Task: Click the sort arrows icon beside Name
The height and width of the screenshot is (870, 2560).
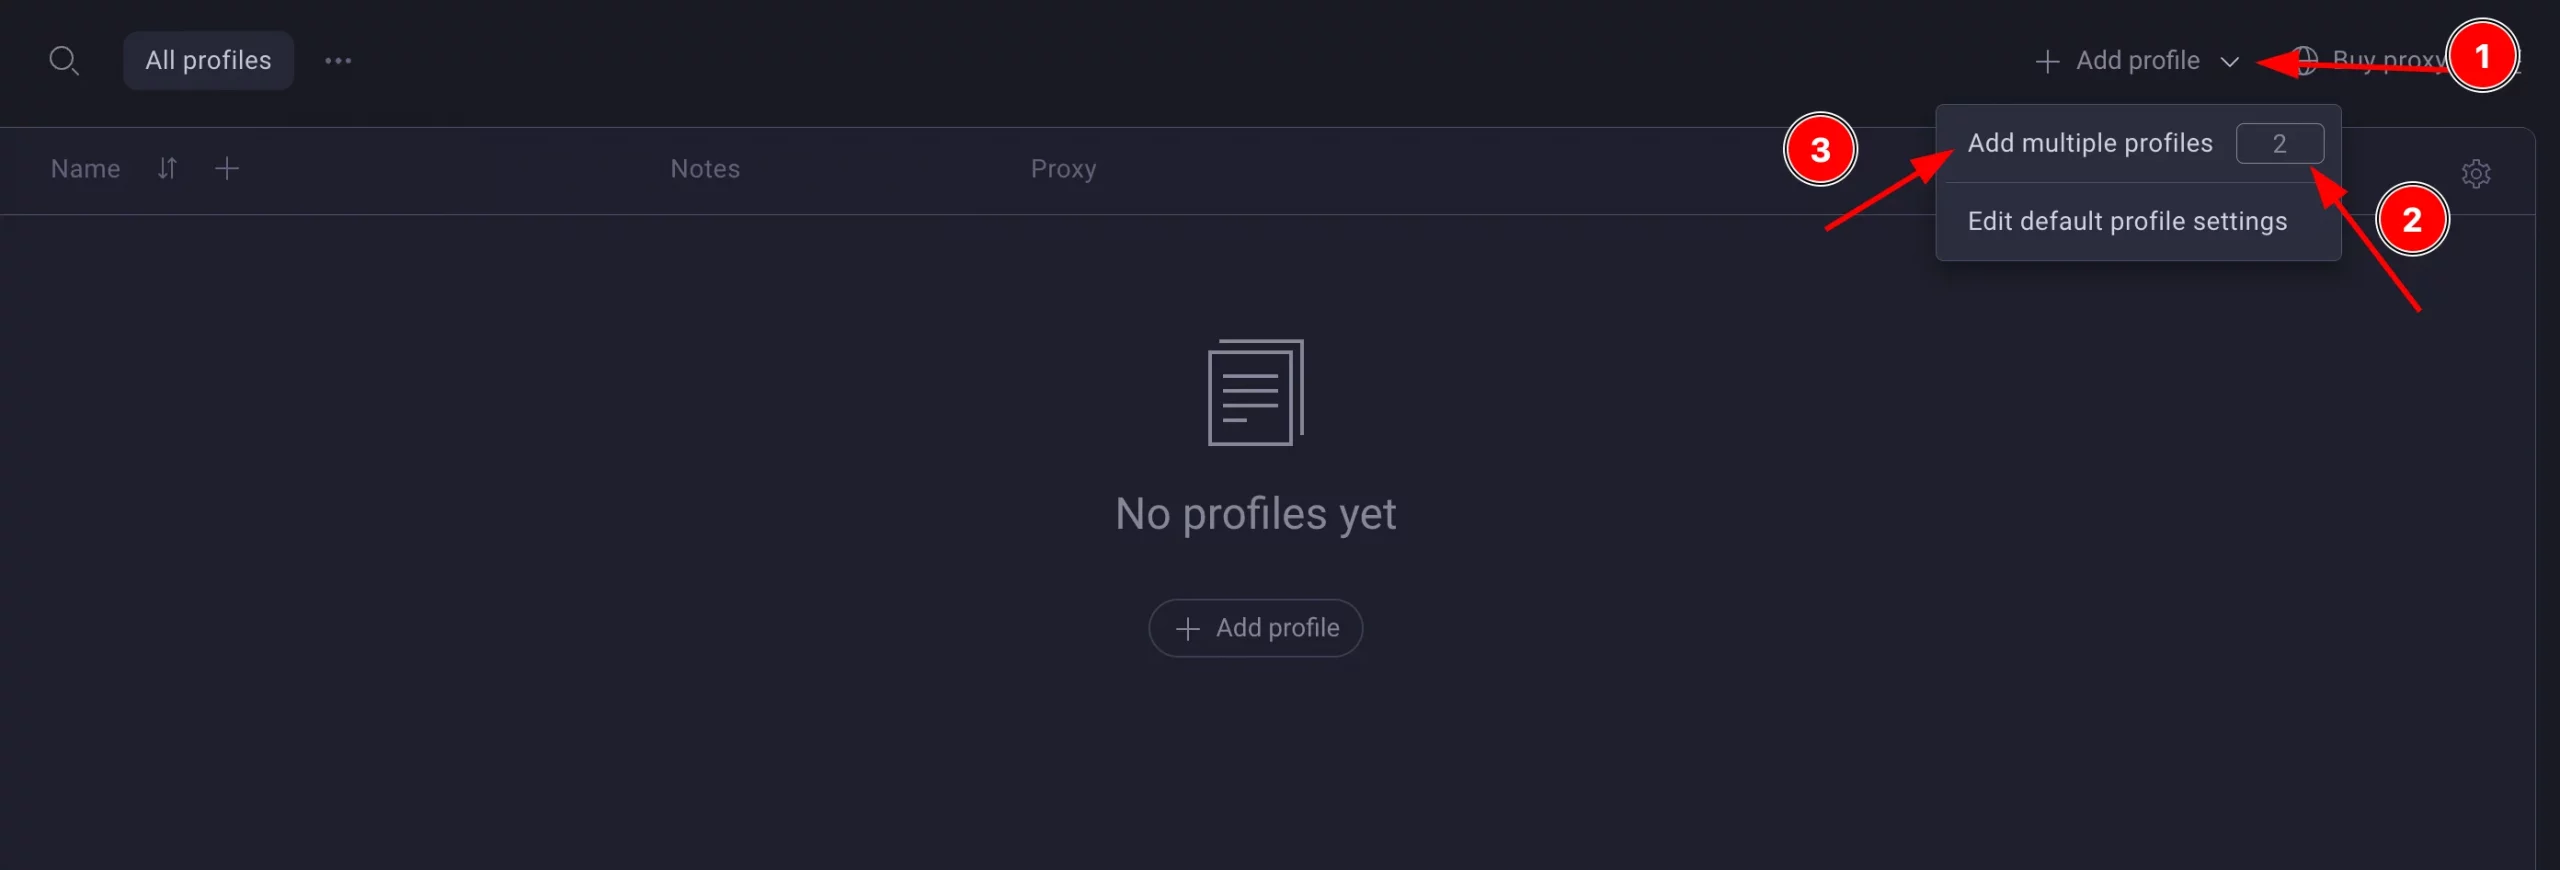Action: coord(167,169)
